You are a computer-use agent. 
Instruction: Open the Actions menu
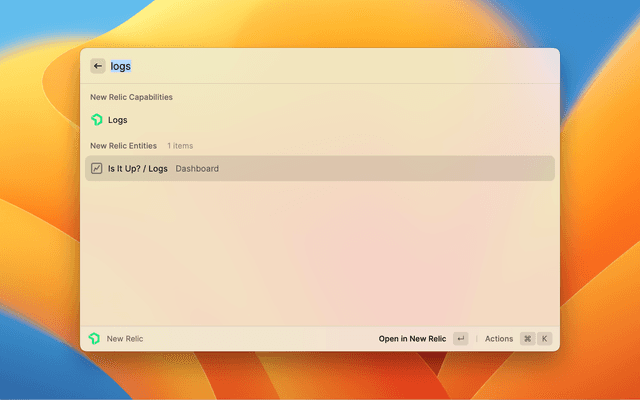pos(499,339)
